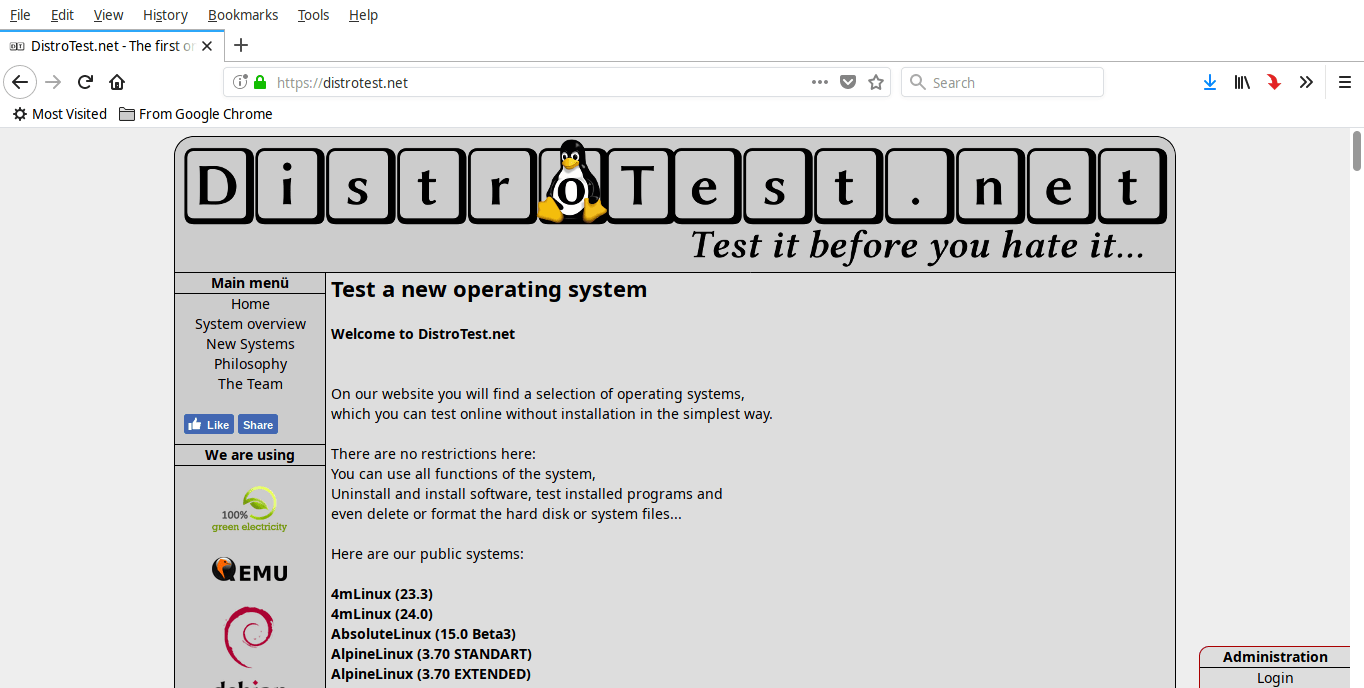
Task: Open the System overview link
Action: [250, 323]
